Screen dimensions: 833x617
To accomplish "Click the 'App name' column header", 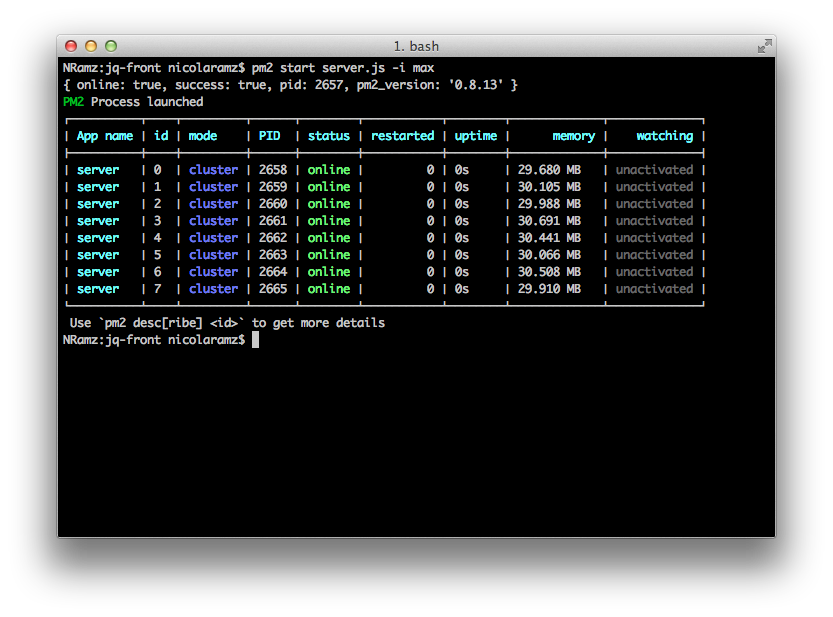I will 104,136.
